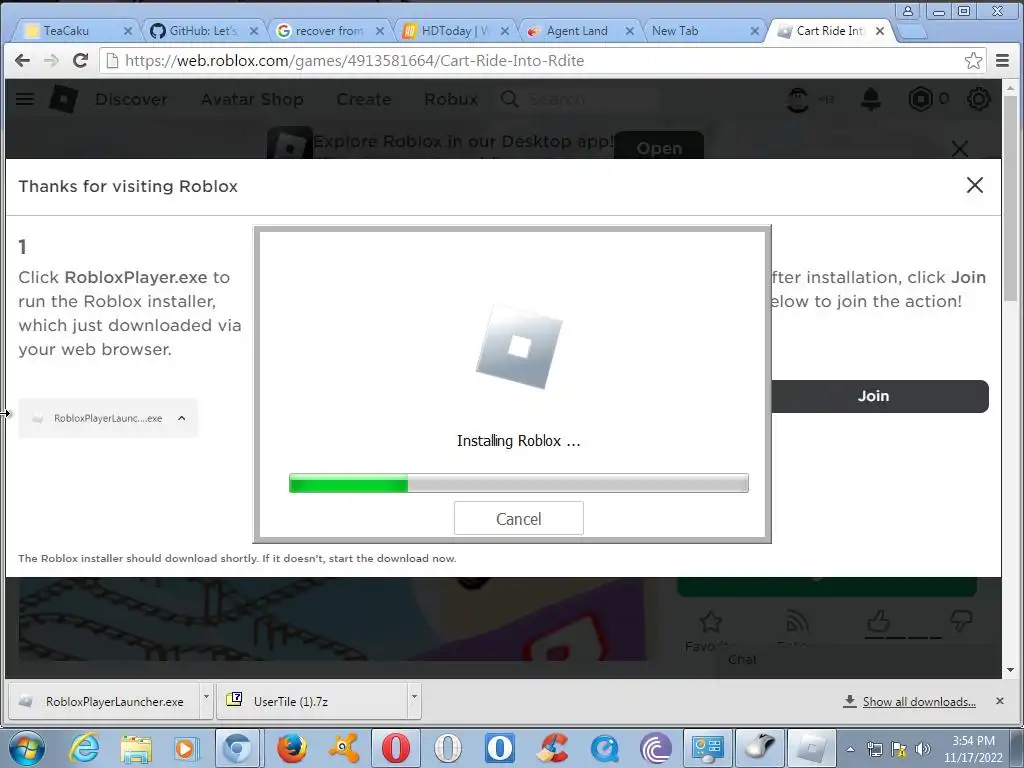Open Roblox sidebar hamburger menu

pos(25,99)
